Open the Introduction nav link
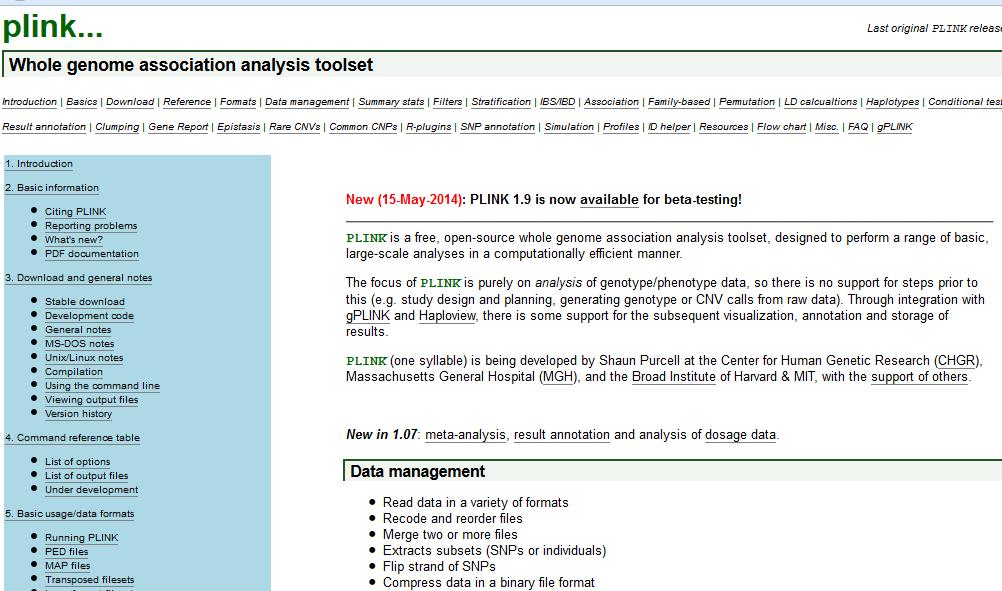The image size is (1002, 591). pos(29,102)
